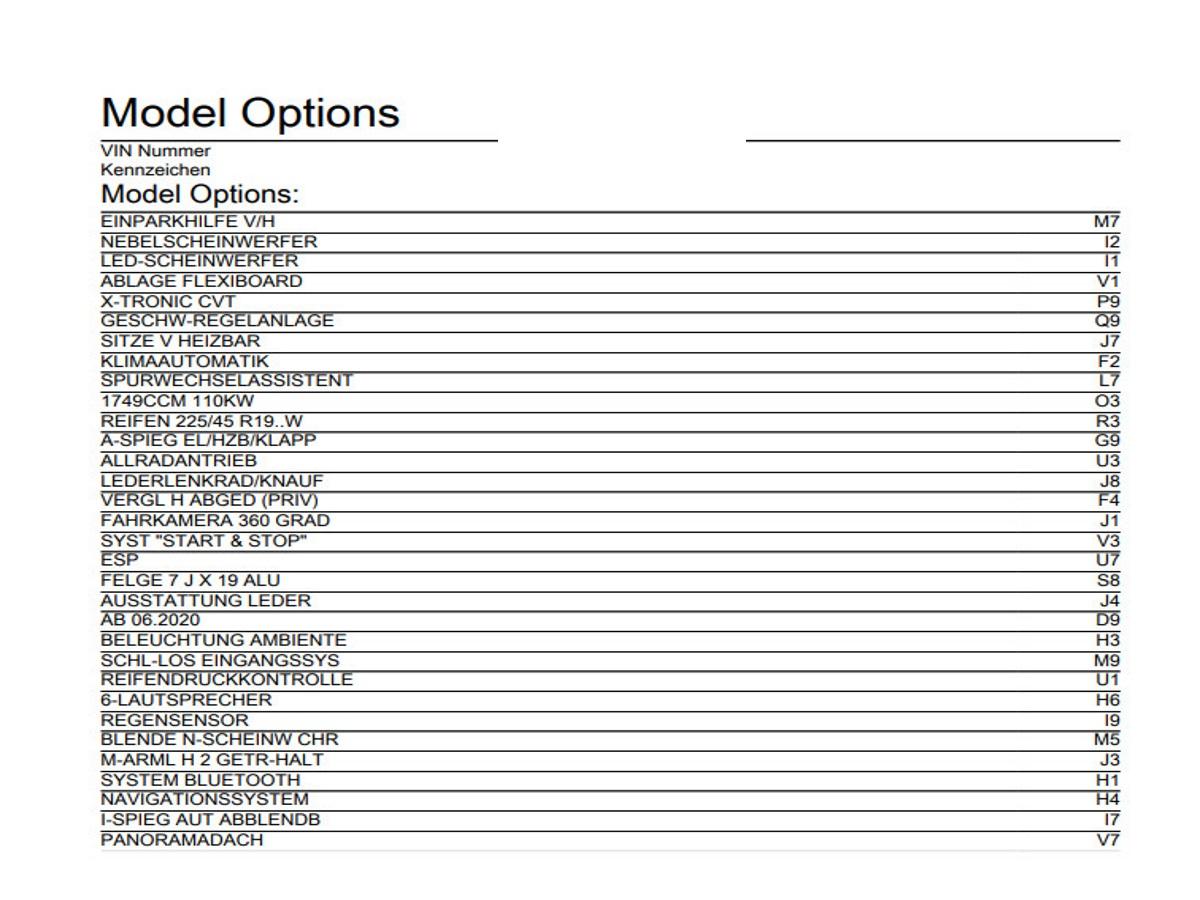Click the EINPARKHILFE V/H row
Viewport: 1200px width, 900px height.
point(610,222)
